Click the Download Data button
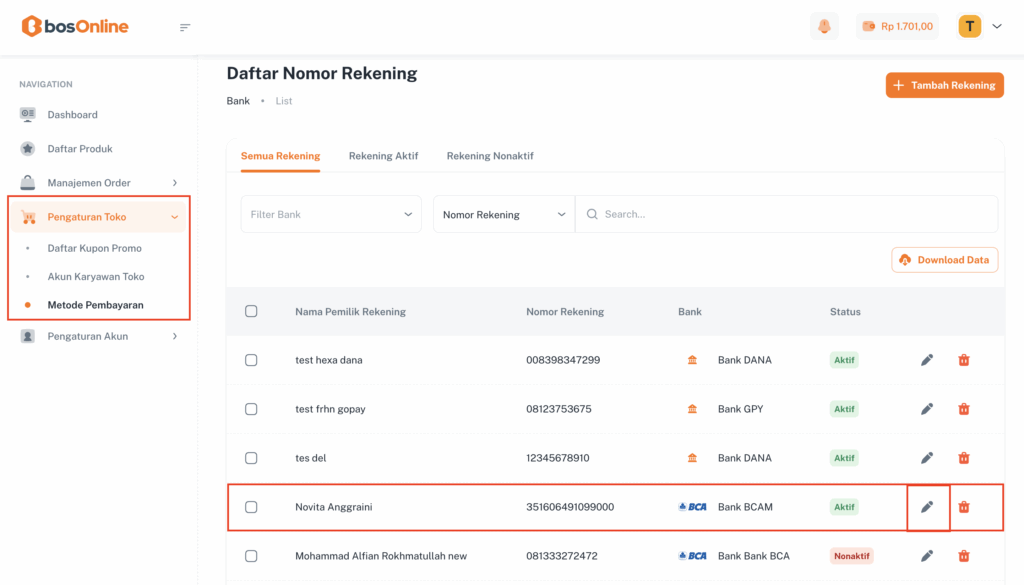Screen dimensions: 1024x585 [944, 260]
